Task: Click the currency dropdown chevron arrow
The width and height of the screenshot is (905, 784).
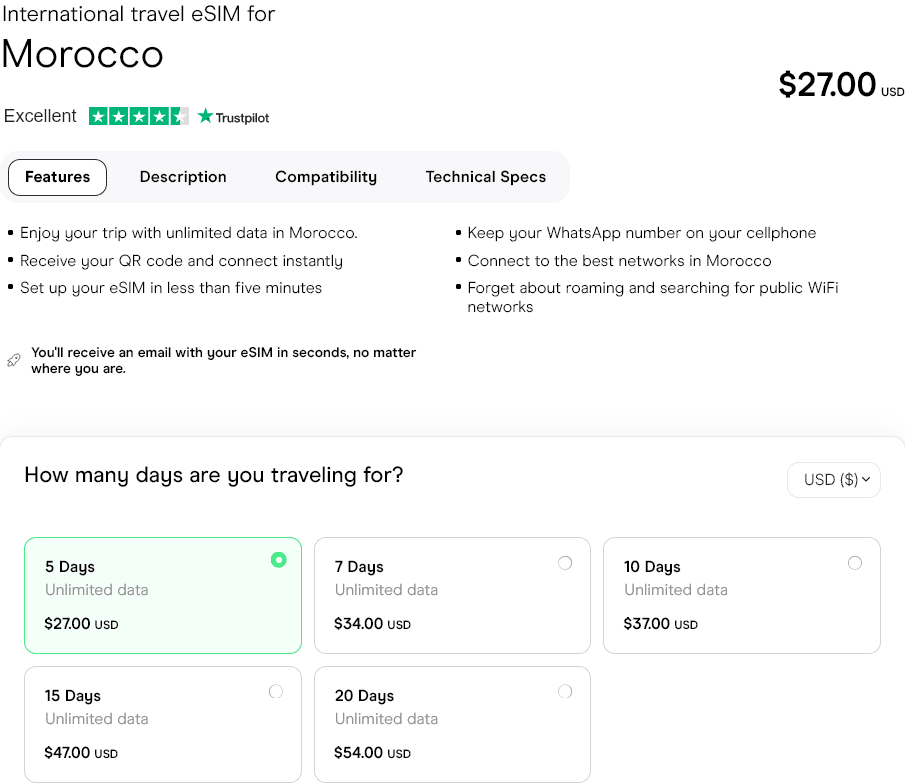Action: point(866,480)
